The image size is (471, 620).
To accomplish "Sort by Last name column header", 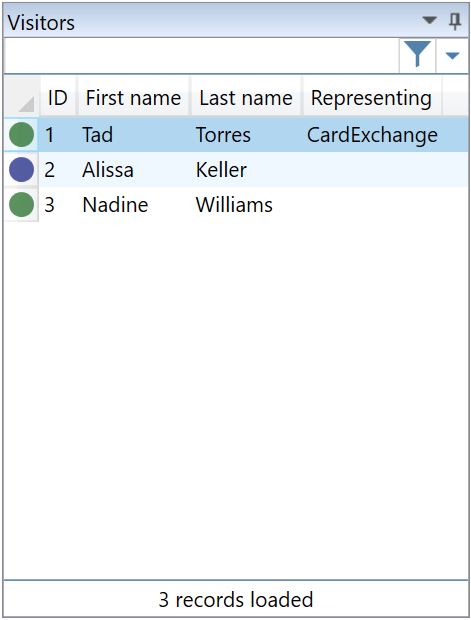I will (246, 97).
